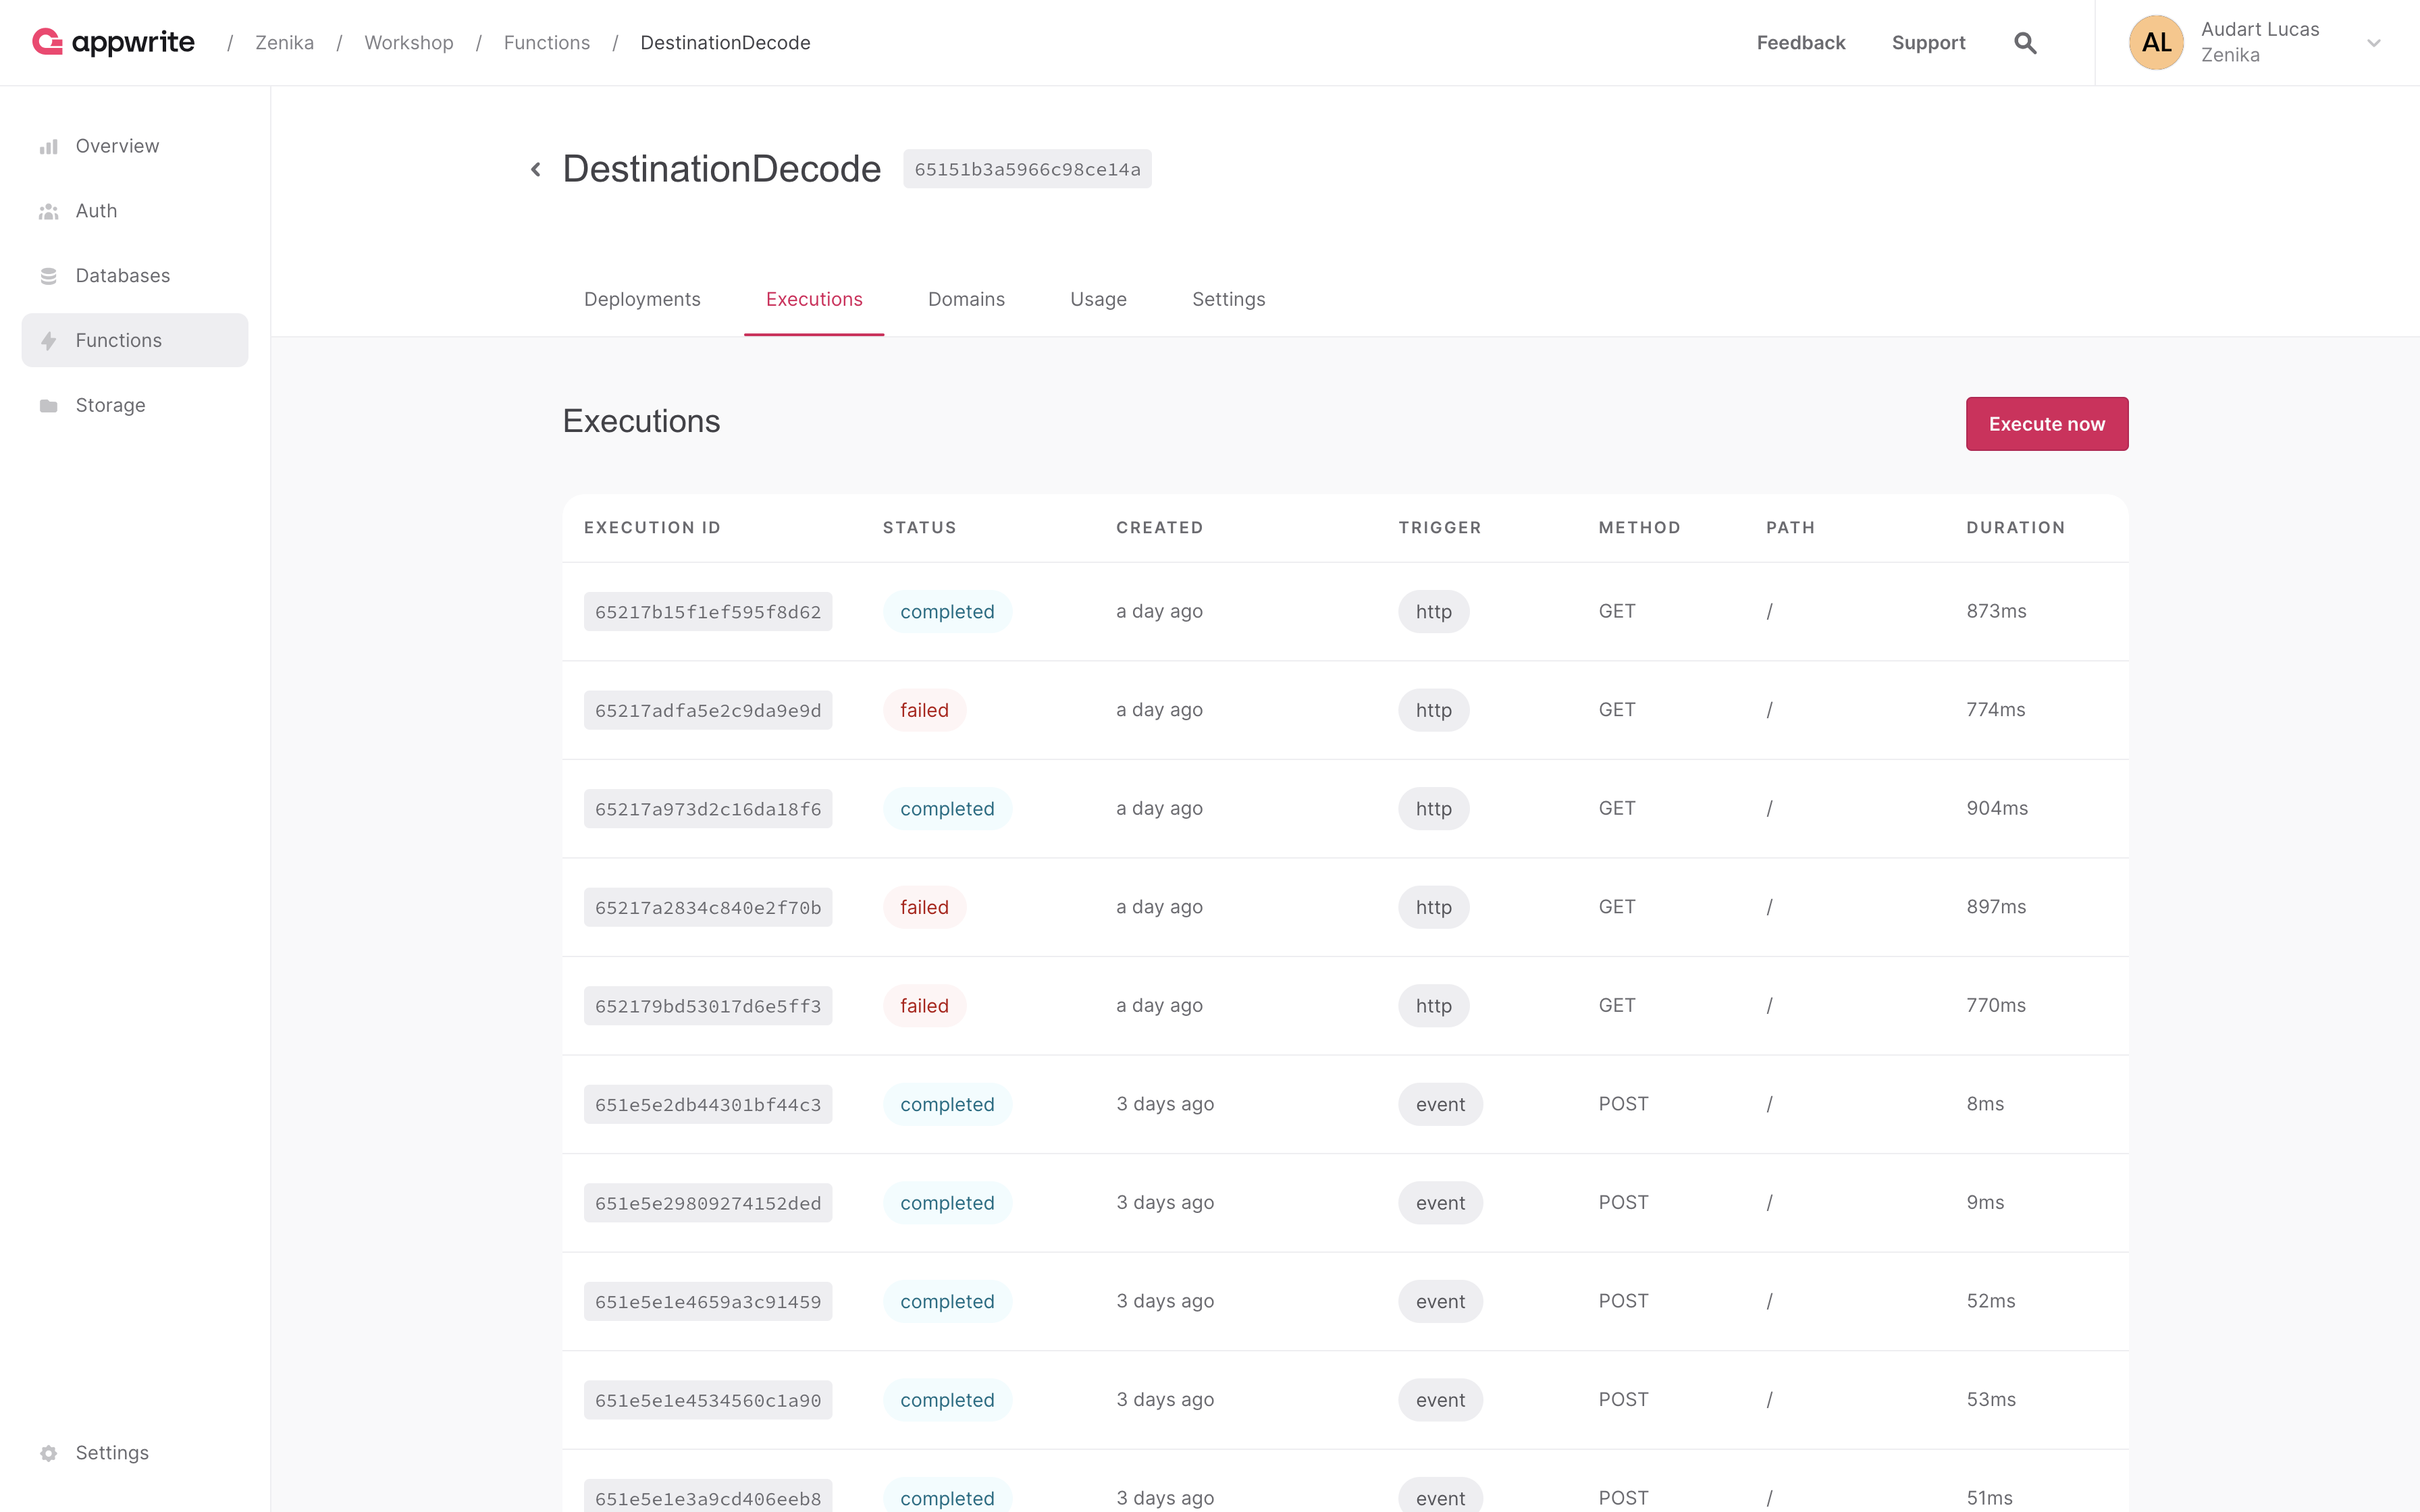
Task: Click the Settings sidebar icon
Action: pos(49,1453)
